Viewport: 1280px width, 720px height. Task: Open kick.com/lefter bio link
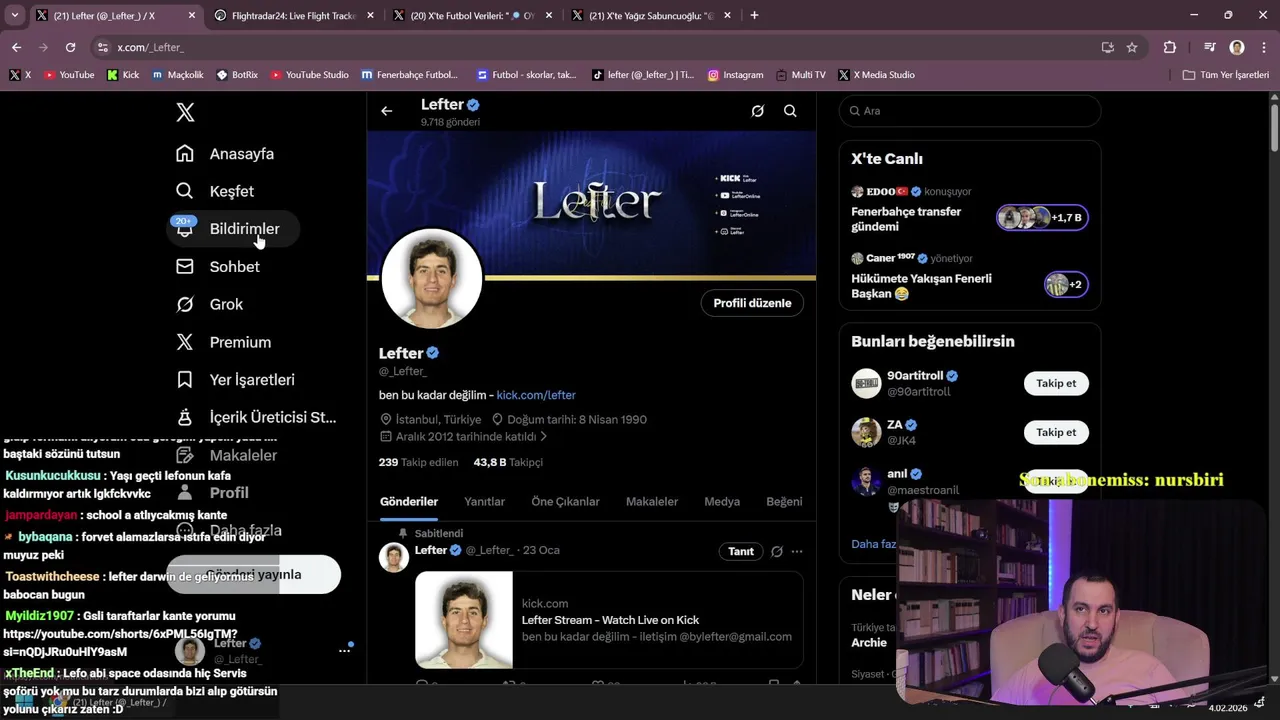(x=536, y=395)
